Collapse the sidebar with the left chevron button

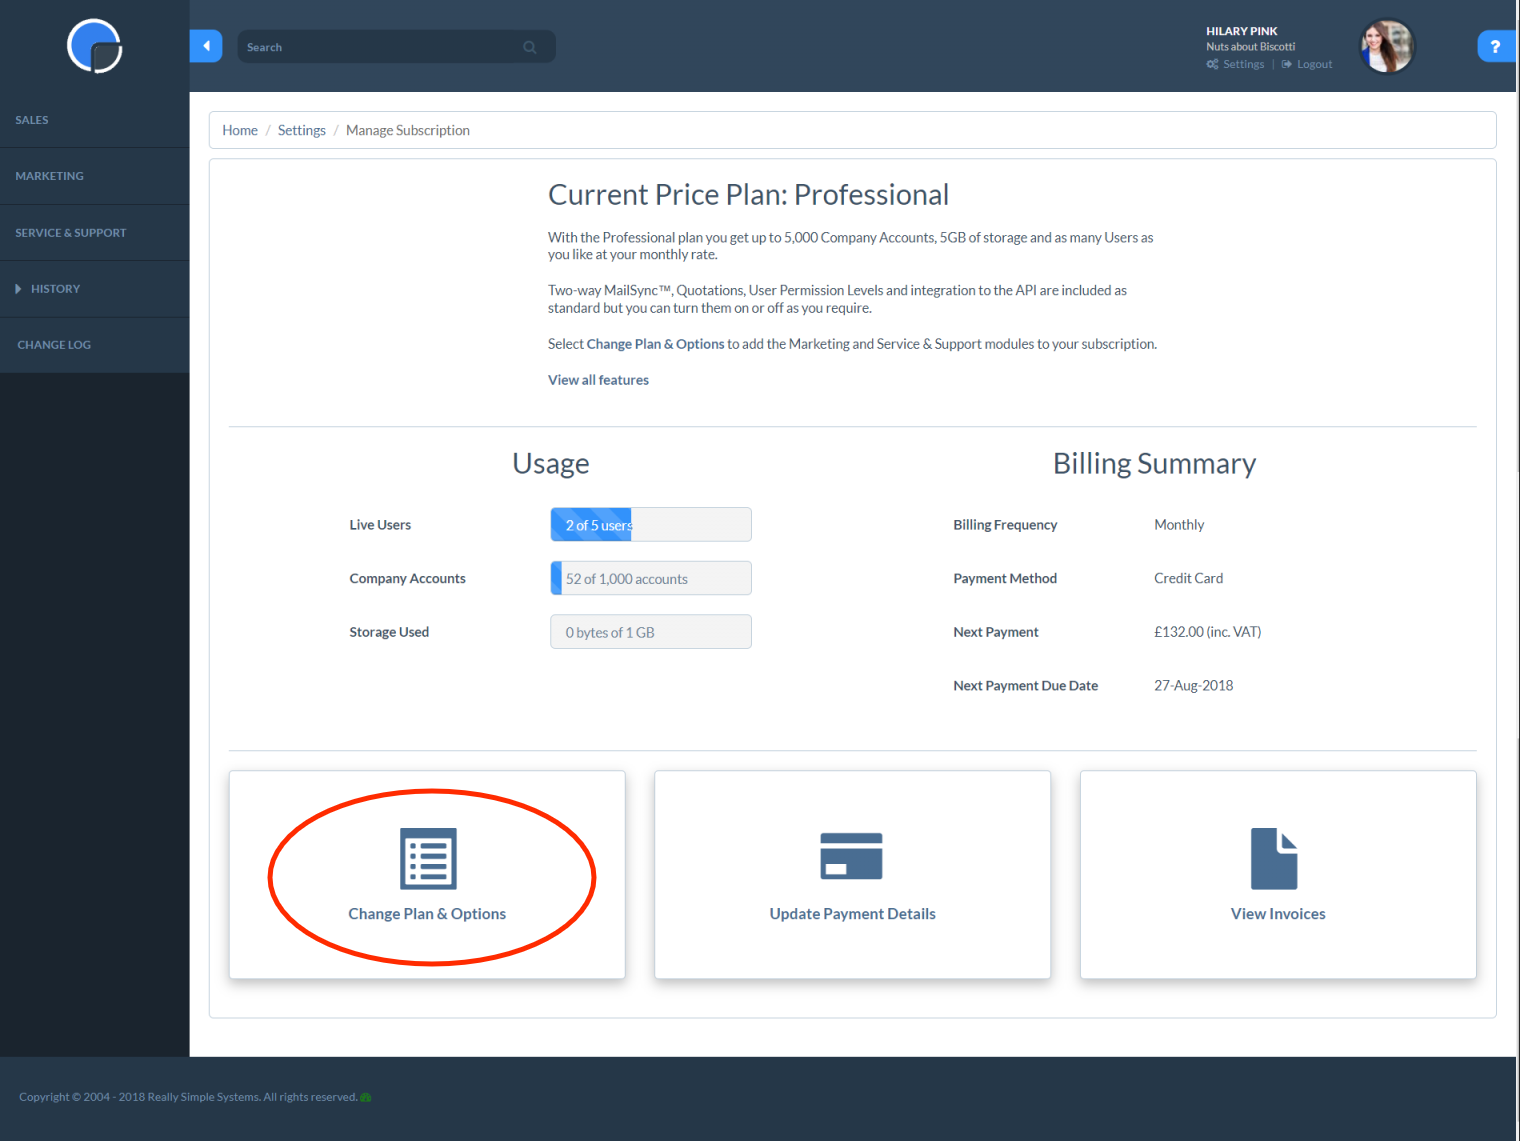206,45
